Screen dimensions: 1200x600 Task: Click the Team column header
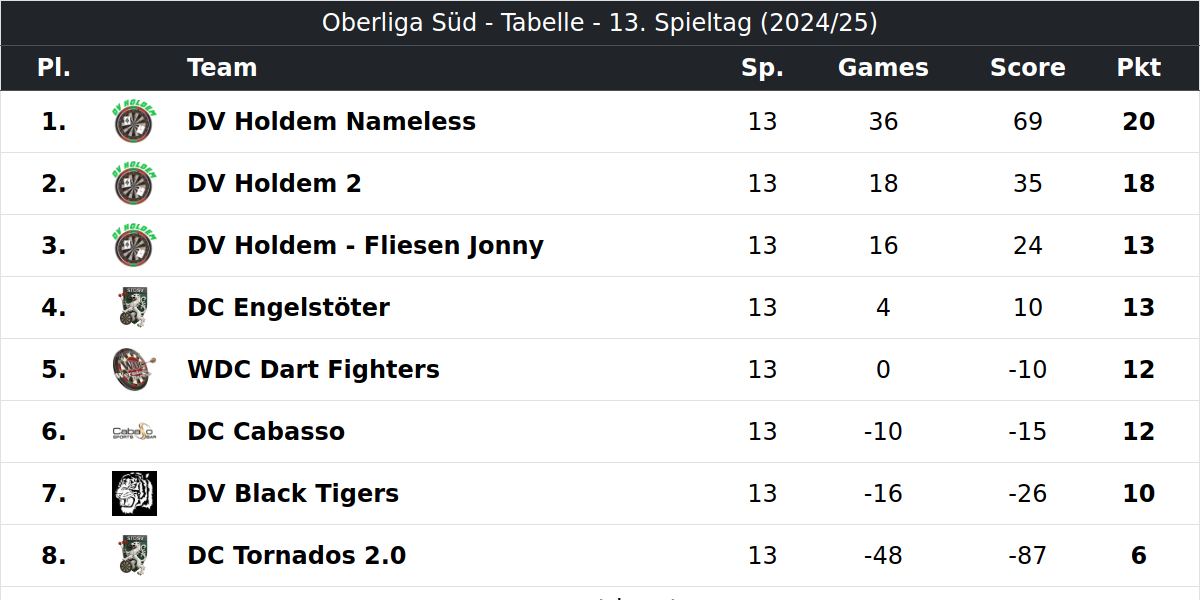click(x=222, y=68)
